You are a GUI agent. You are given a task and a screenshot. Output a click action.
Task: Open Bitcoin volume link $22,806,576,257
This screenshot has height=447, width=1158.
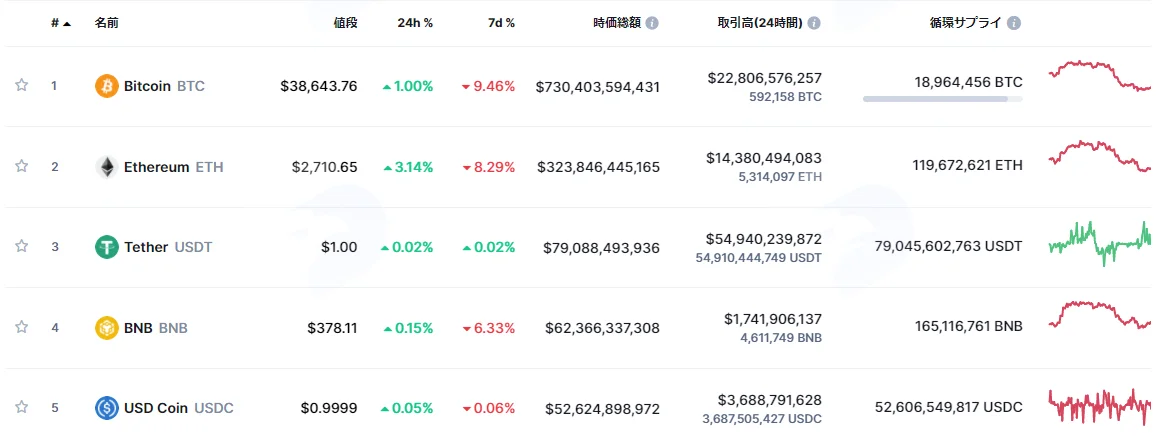[764, 78]
